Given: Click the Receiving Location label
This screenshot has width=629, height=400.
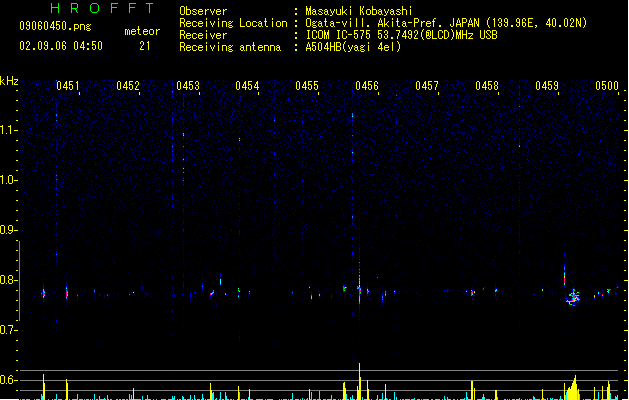Looking at the screenshot, I should (233, 23).
